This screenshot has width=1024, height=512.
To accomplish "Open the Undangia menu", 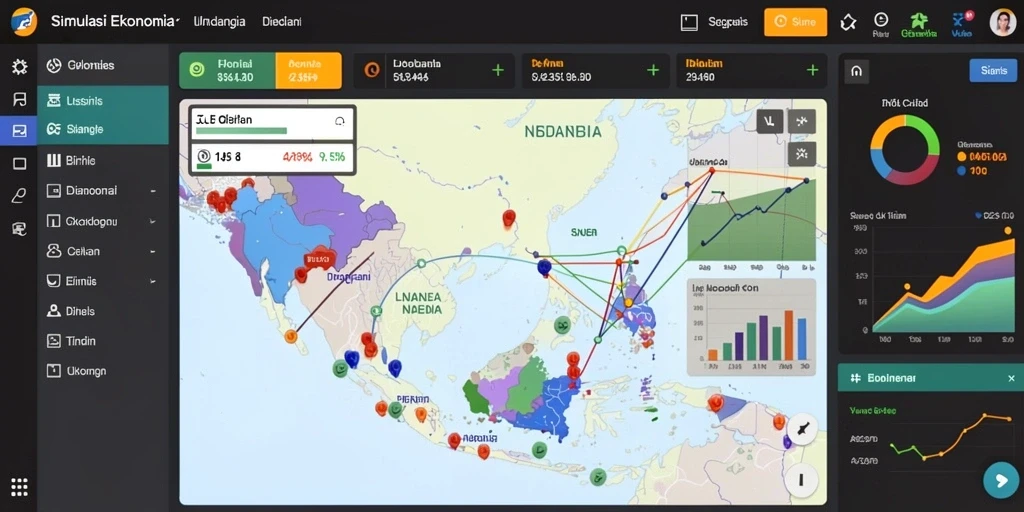I will 219,22.
